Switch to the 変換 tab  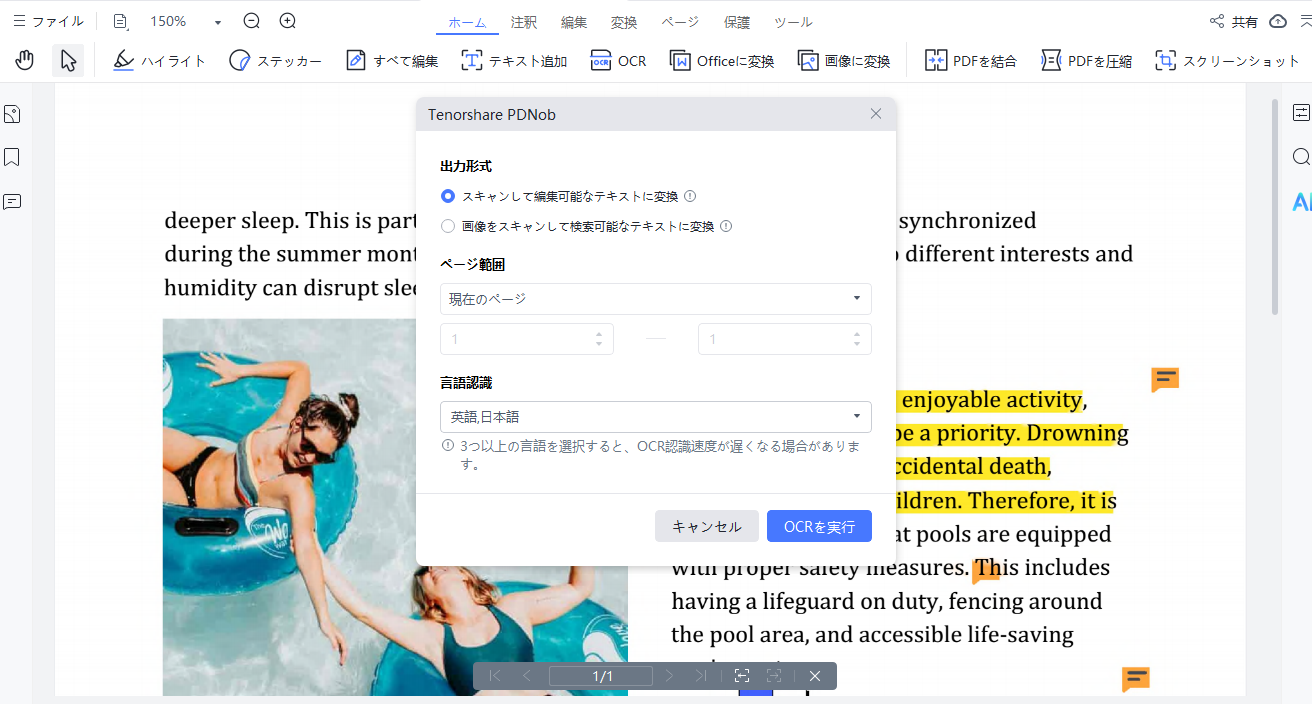(x=624, y=22)
